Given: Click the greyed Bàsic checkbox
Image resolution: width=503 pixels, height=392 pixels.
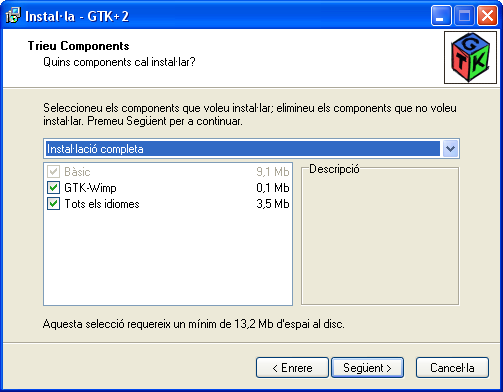Looking at the screenshot, I should (x=53, y=172).
